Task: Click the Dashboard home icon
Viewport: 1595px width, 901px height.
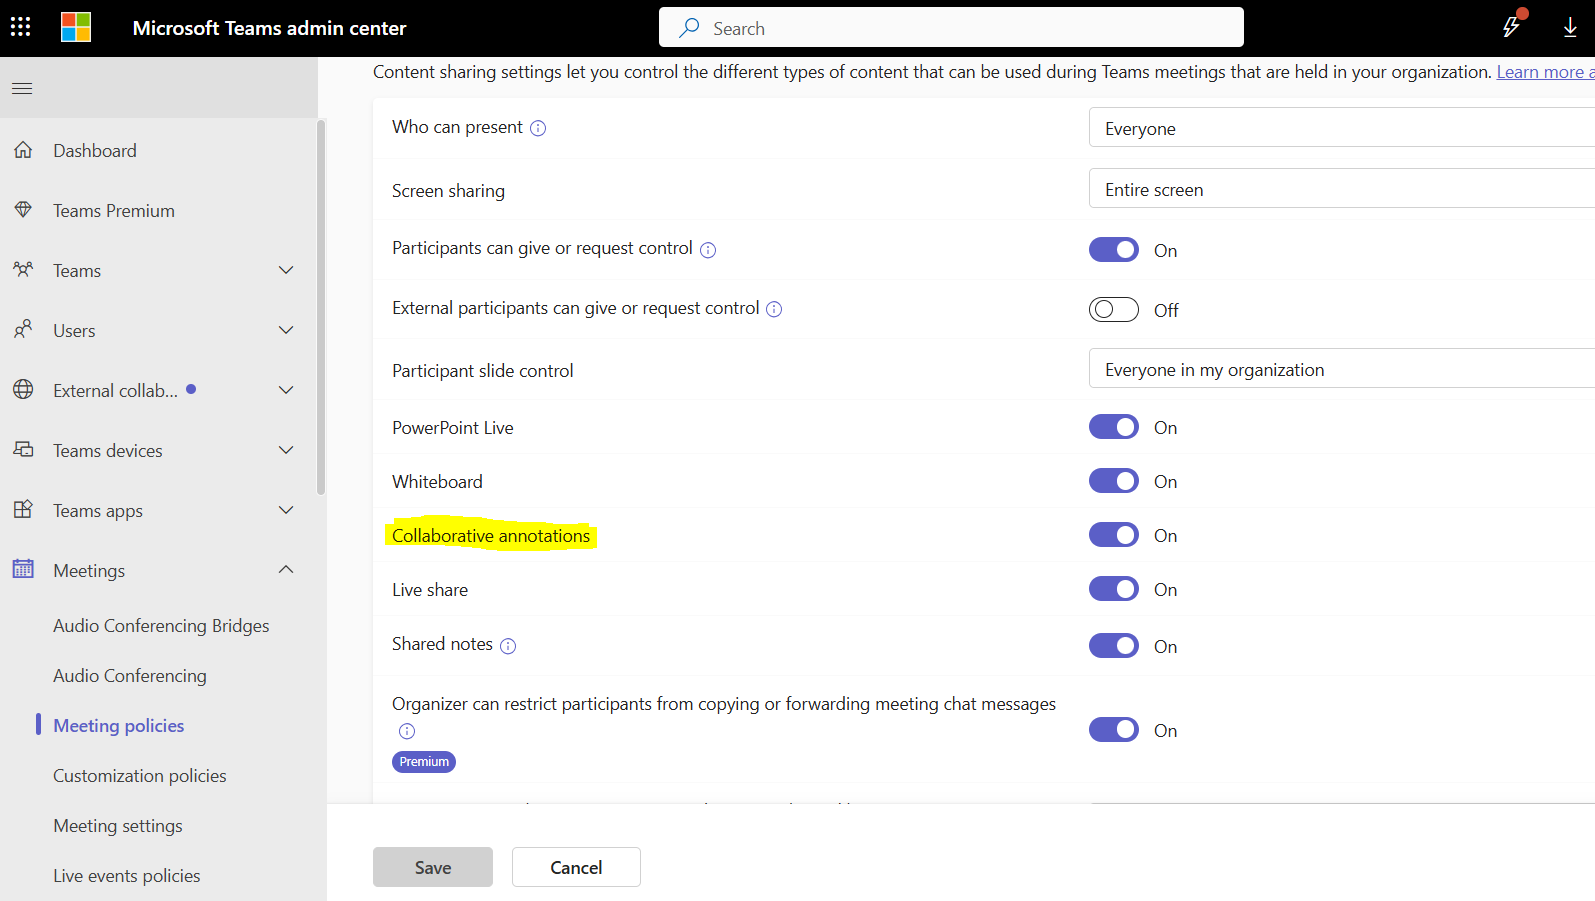Action: click(x=23, y=150)
